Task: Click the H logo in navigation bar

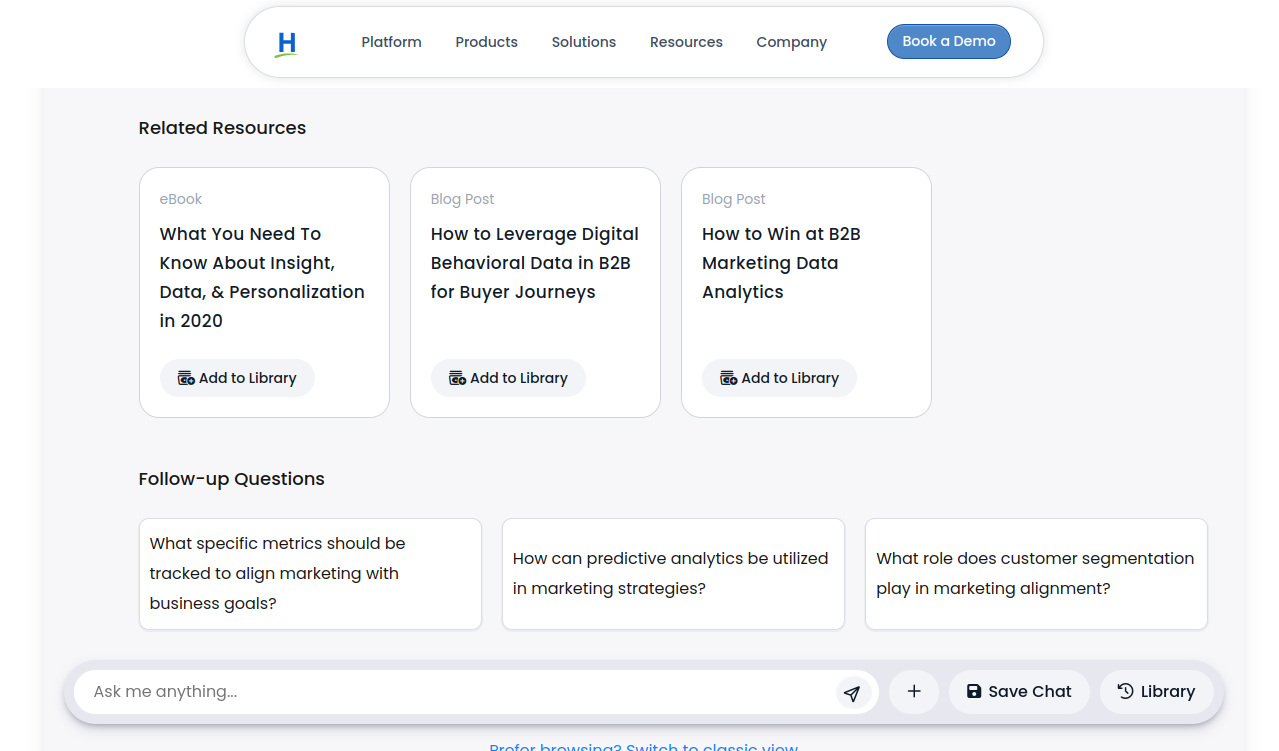Action: point(287,43)
